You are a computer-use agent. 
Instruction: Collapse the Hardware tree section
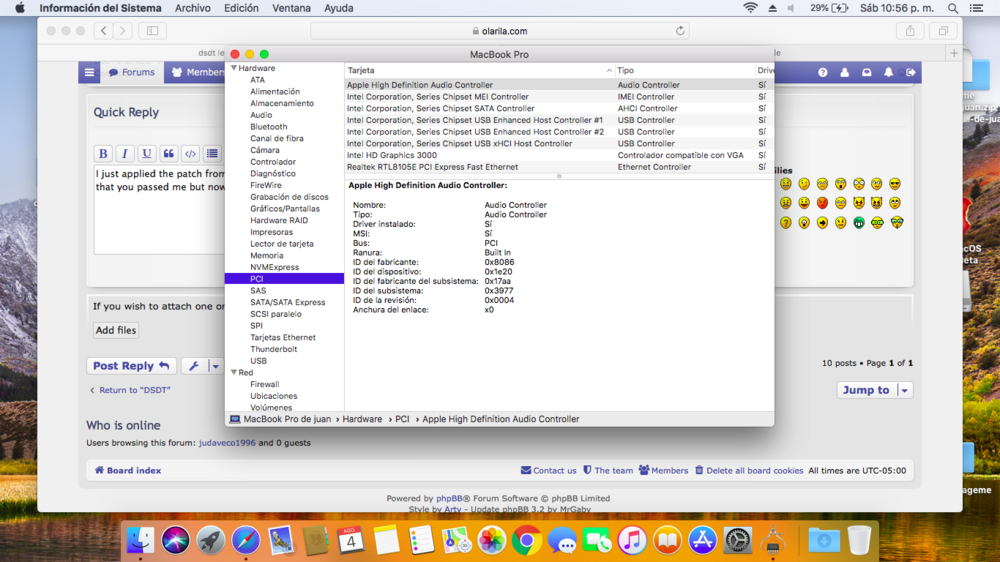coord(234,68)
